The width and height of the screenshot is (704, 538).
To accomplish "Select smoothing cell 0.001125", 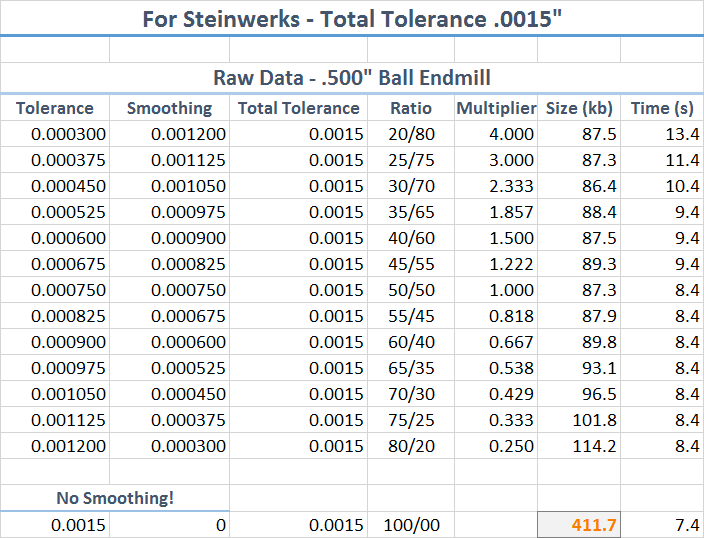I will 170,160.
